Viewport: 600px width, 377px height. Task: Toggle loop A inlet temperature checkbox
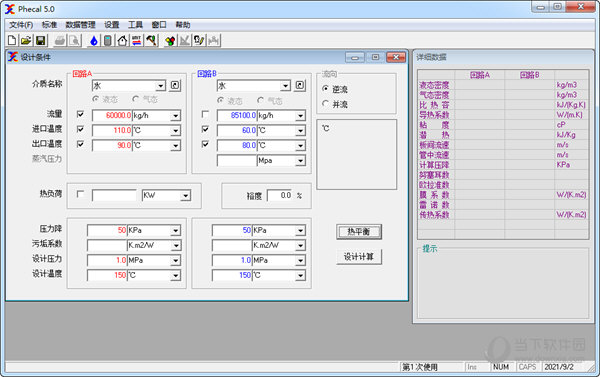click(80, 129)
